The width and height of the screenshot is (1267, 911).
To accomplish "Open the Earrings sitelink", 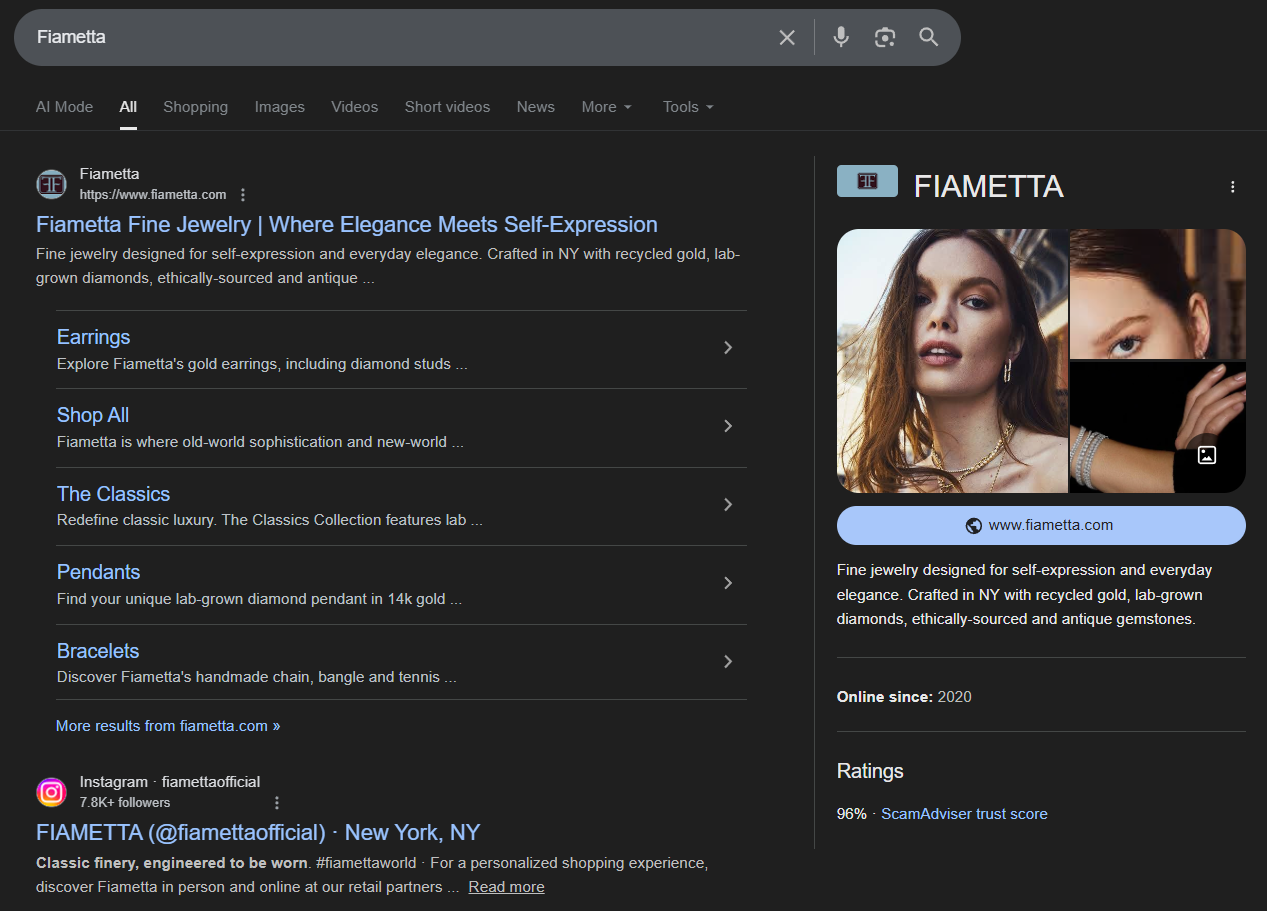I will point(94,337).
